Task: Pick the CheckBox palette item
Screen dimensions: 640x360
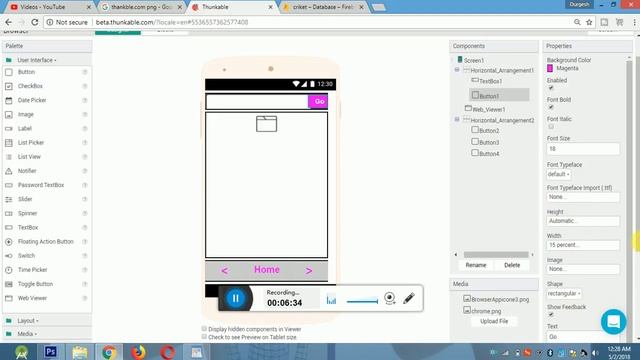Action: 30,86
